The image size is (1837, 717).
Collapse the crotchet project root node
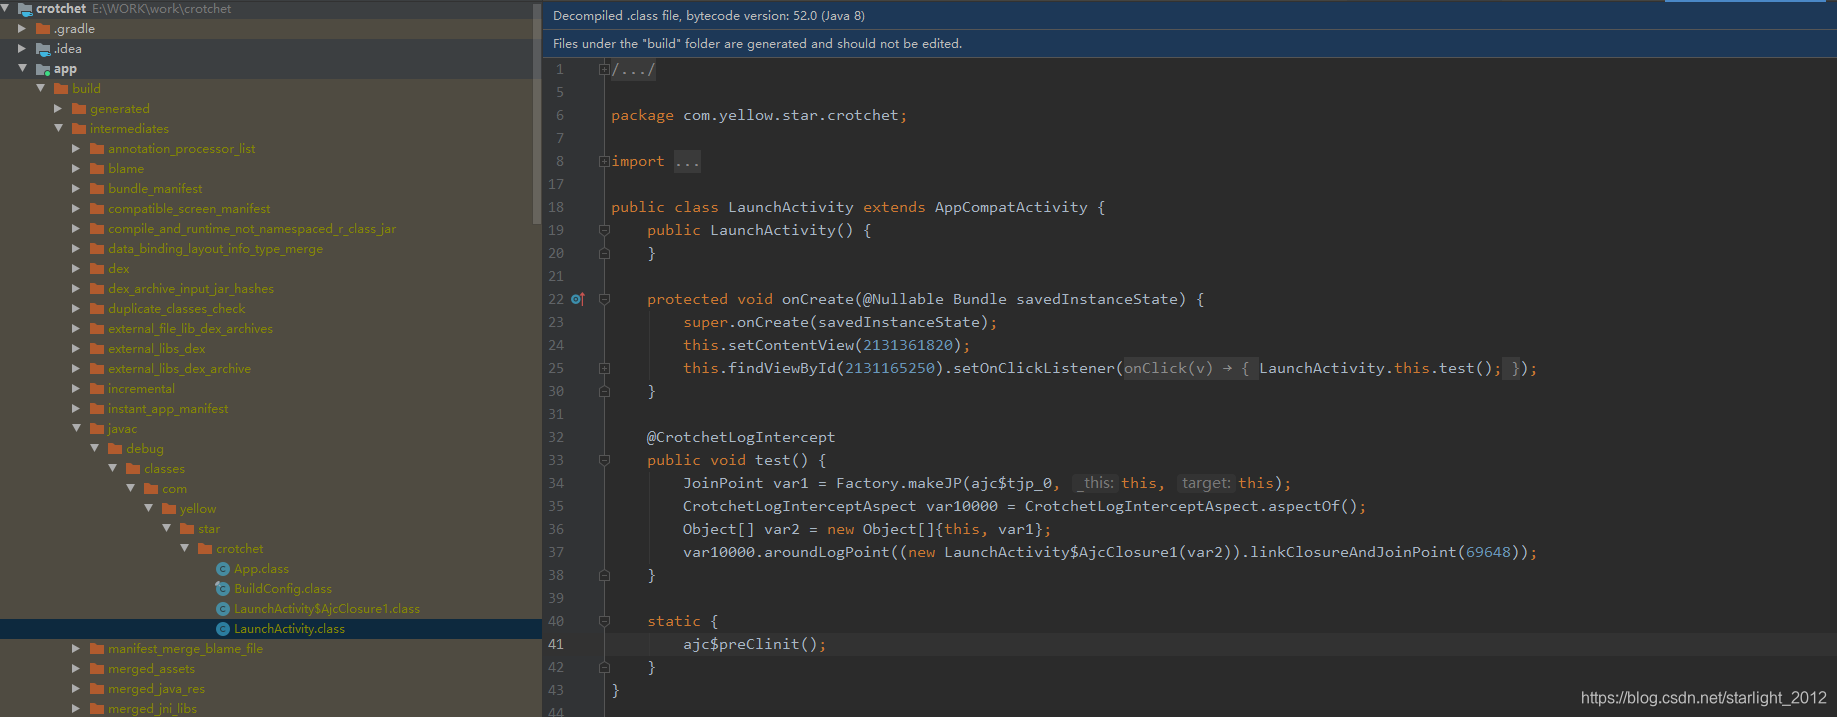pos(5,8)
